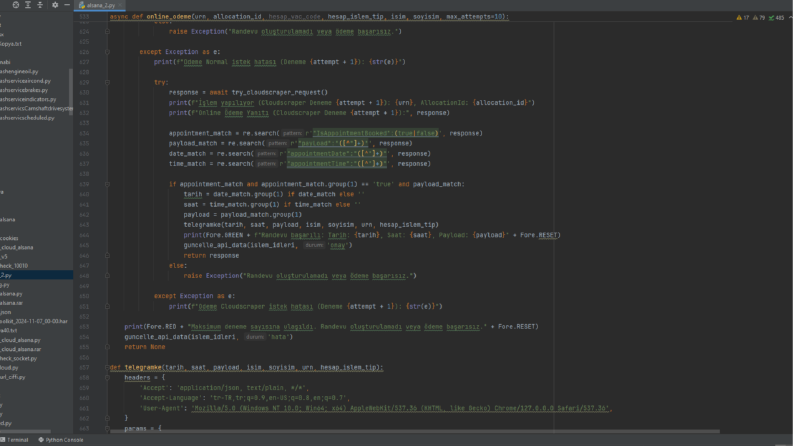Viewport: 793px width, 446px height.
Task: Collapse the headers dict at line 658
Action: coord(107,377)
